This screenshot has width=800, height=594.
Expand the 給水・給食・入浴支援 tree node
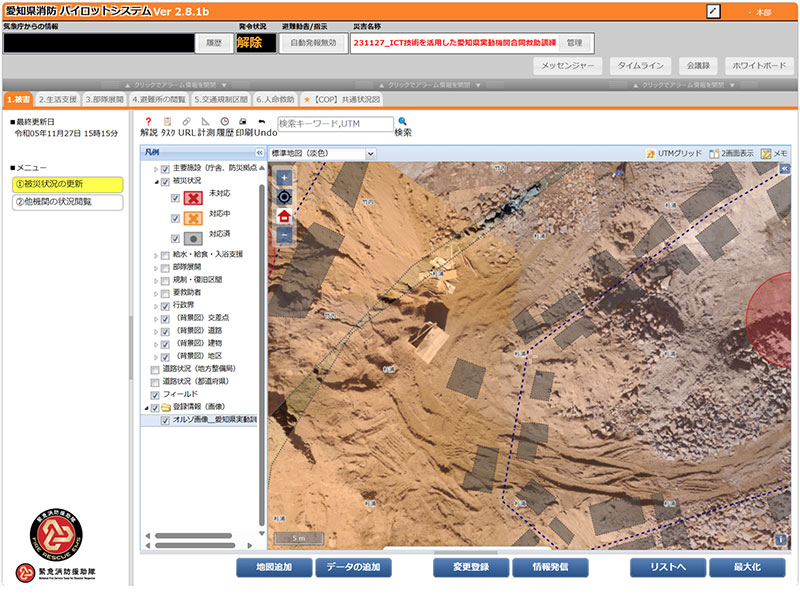click(x=156, y=255)
